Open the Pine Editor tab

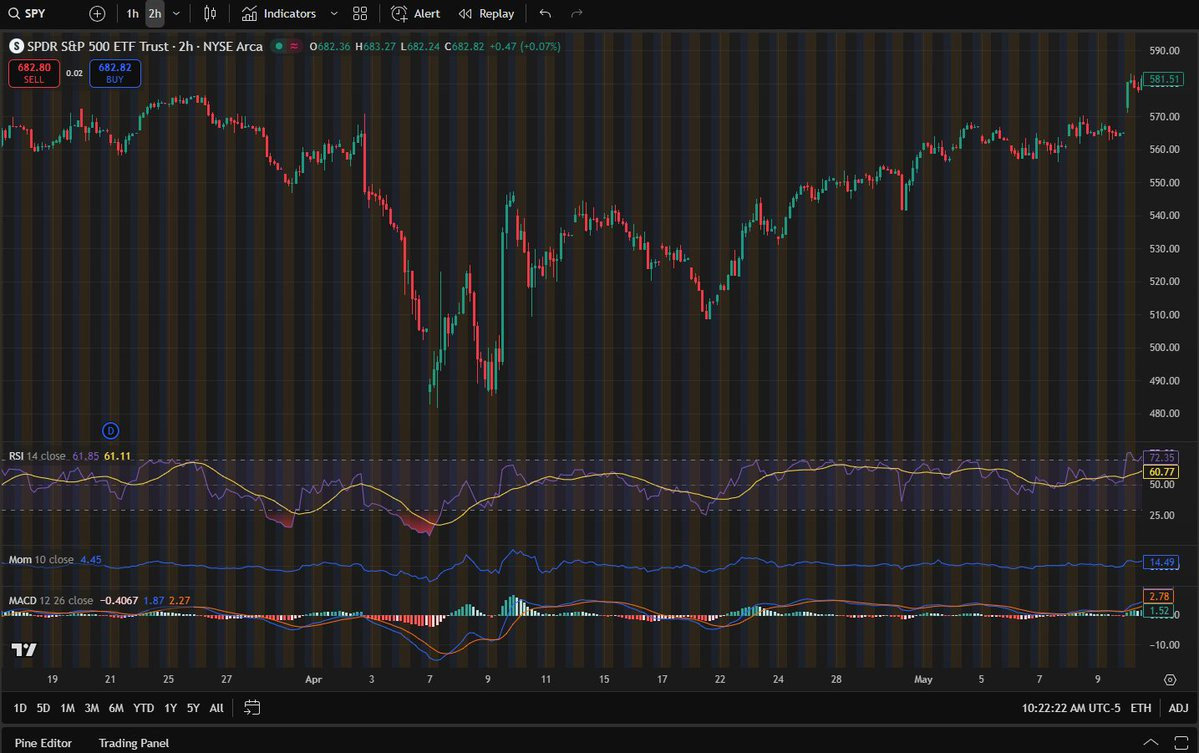[x=43, y=743]
